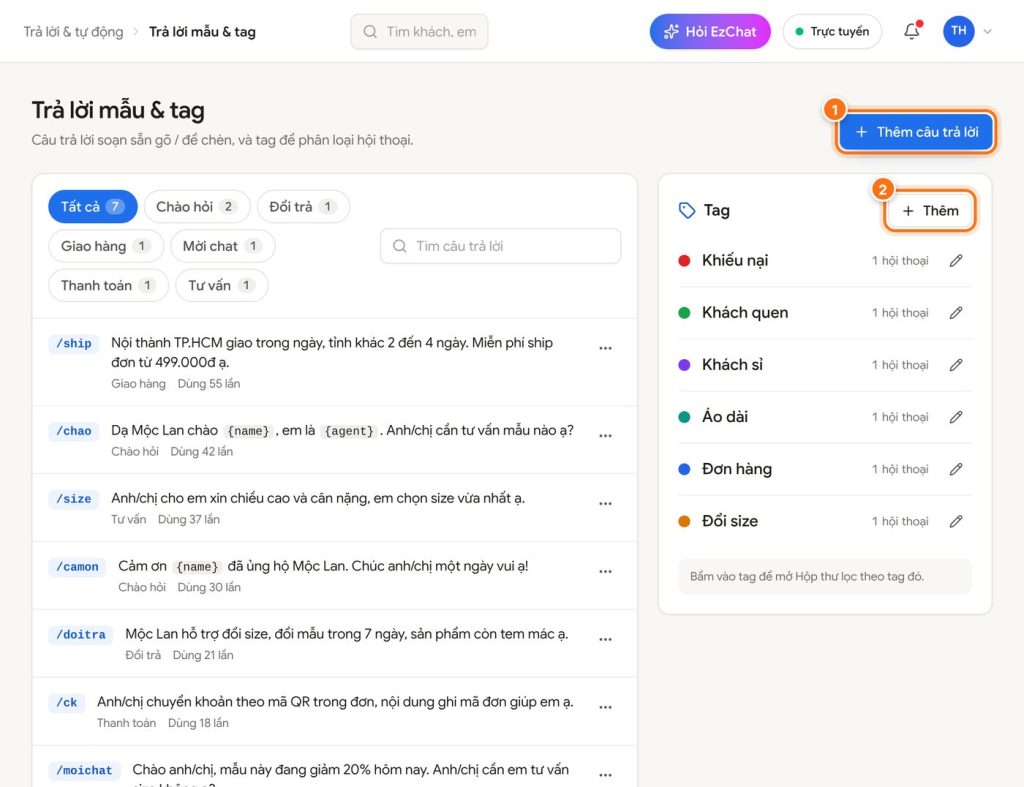
Task: Focus the Tìm câu trả lời search field
Action: [500, 246]
